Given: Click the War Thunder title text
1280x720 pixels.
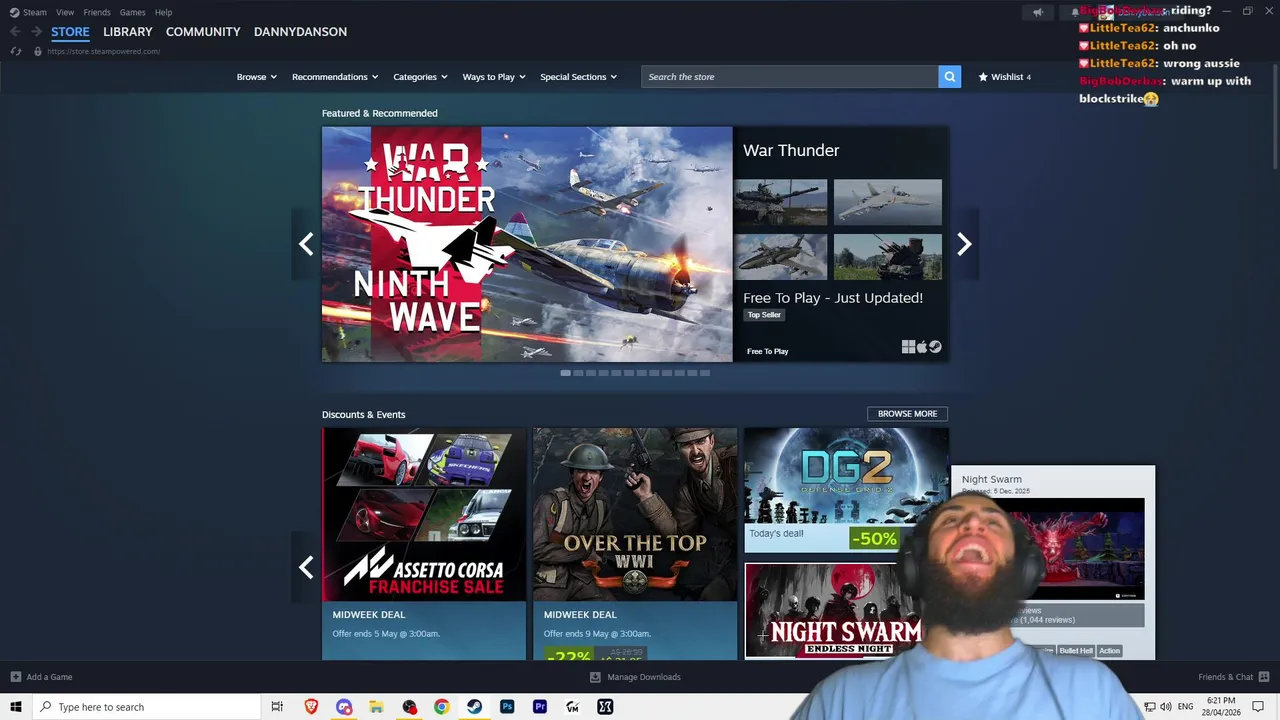Looking at the screenshot, I should point(791,150).
